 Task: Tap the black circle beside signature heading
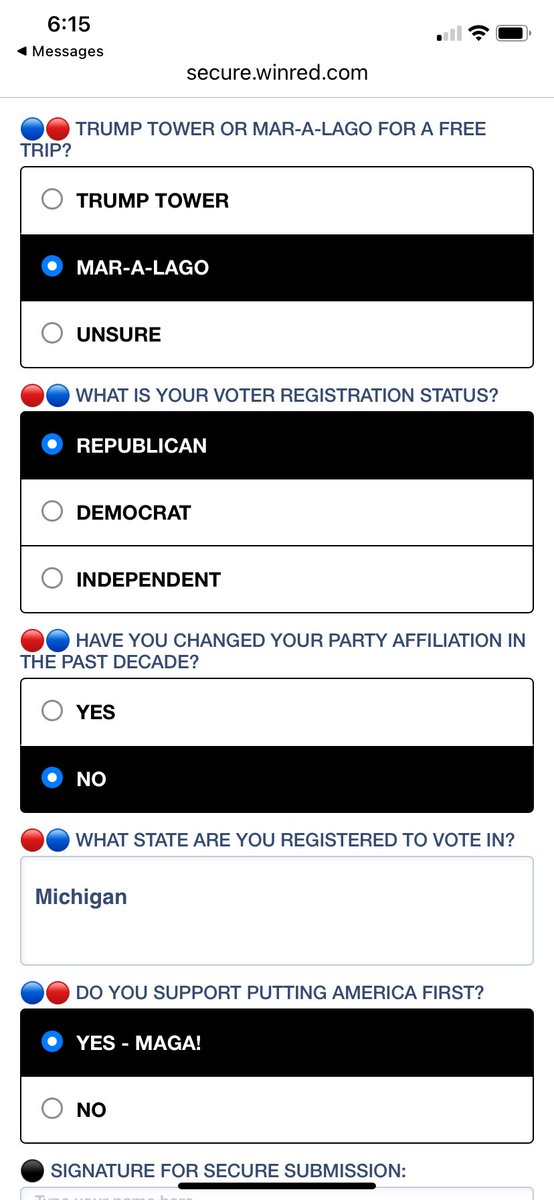32,1170
